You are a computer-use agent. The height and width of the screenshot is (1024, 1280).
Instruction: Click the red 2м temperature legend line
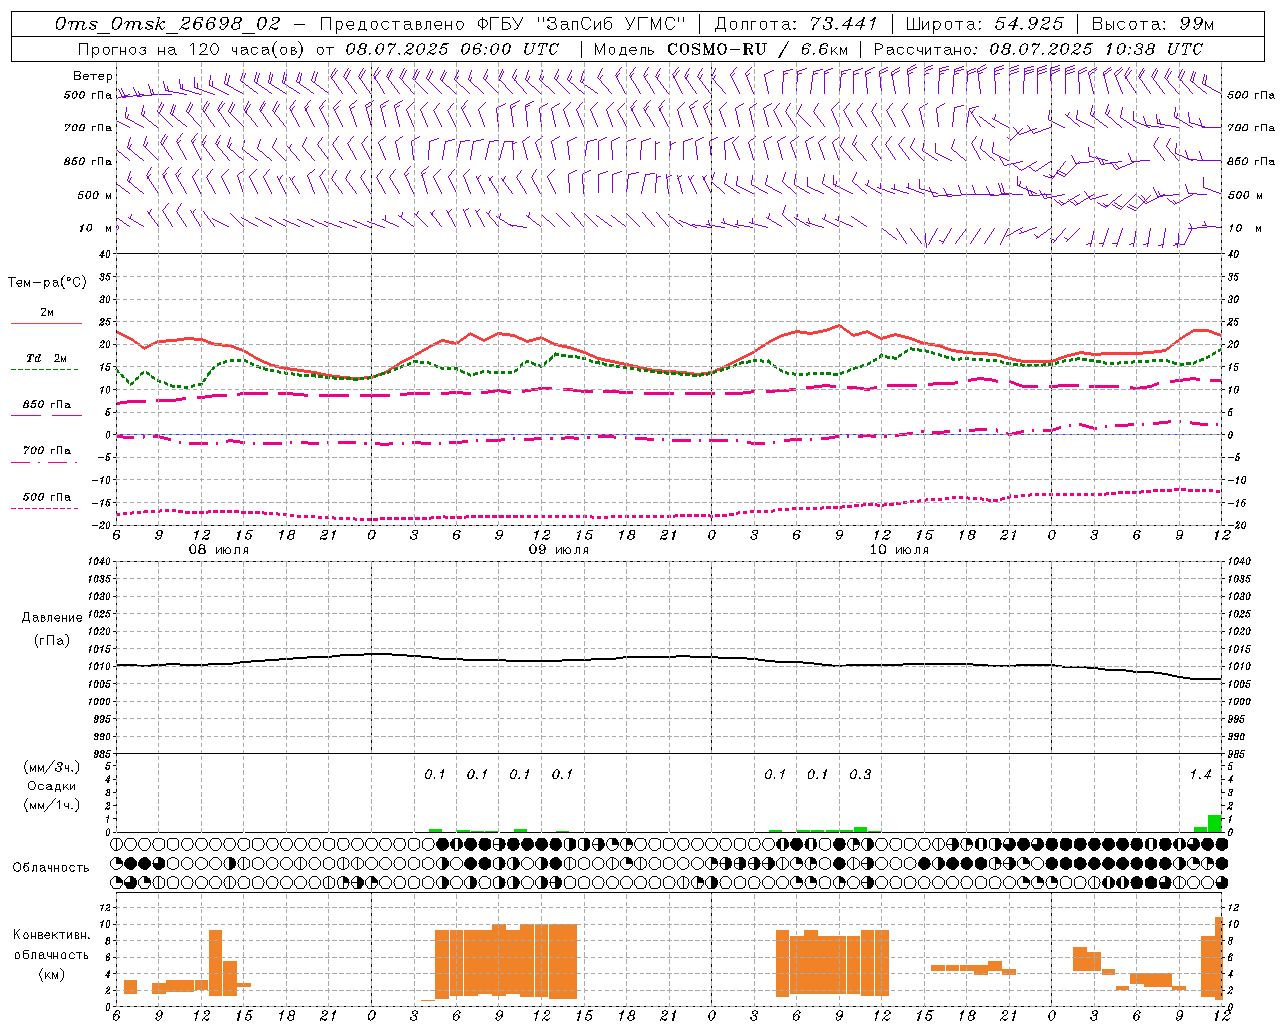pos(46,323)
